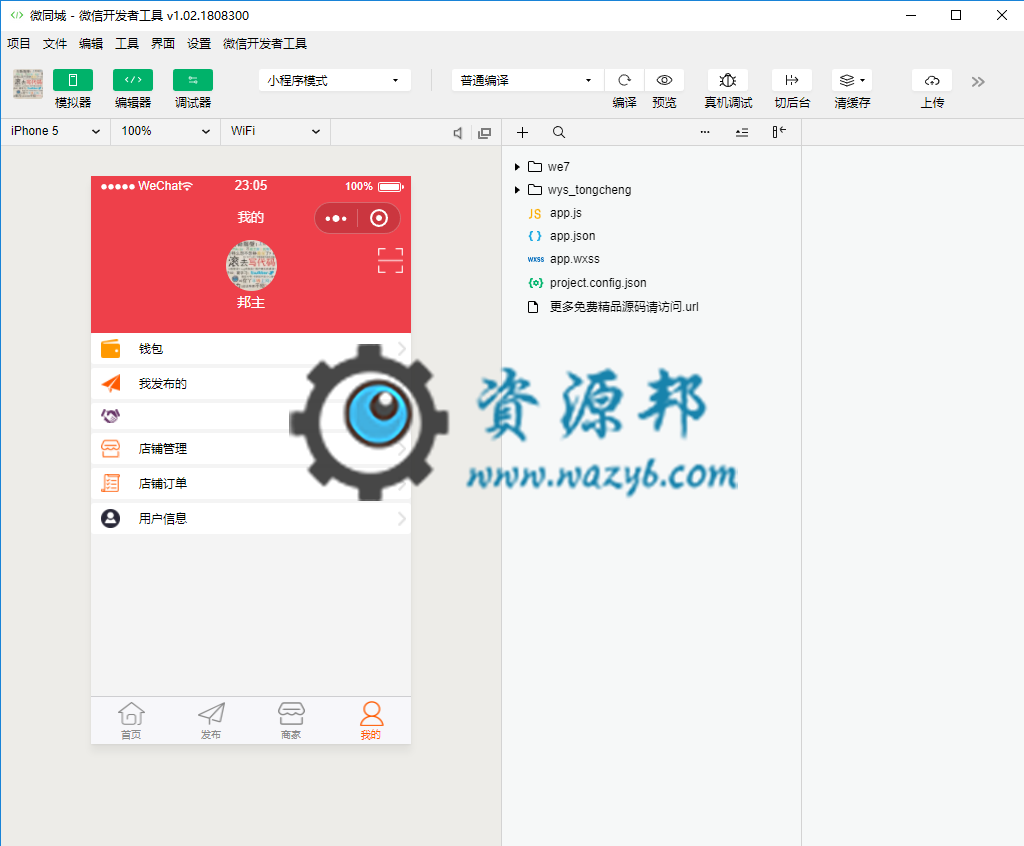Open the iPhone 5 device dropdown
Image resolution: width=1024 pixels, height=846 pixels.
tap(56, 131)
